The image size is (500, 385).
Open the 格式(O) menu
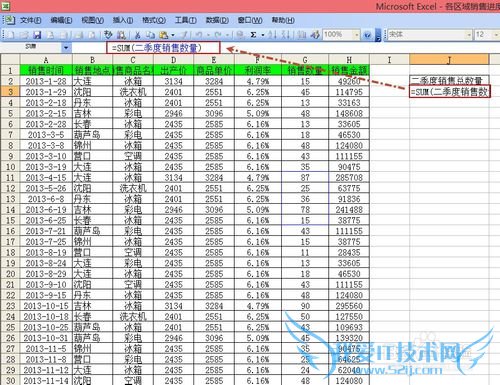(154, 20)
